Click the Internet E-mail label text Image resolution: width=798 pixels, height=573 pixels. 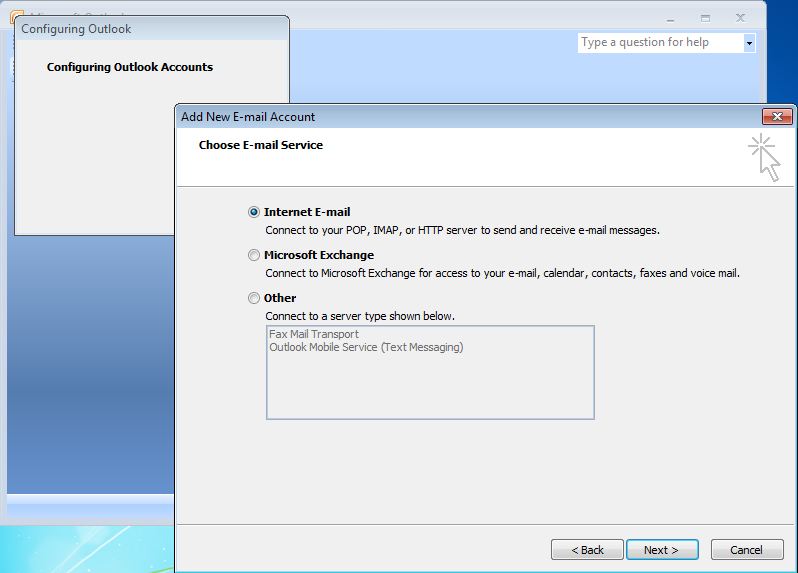click(x=307, y=212)
